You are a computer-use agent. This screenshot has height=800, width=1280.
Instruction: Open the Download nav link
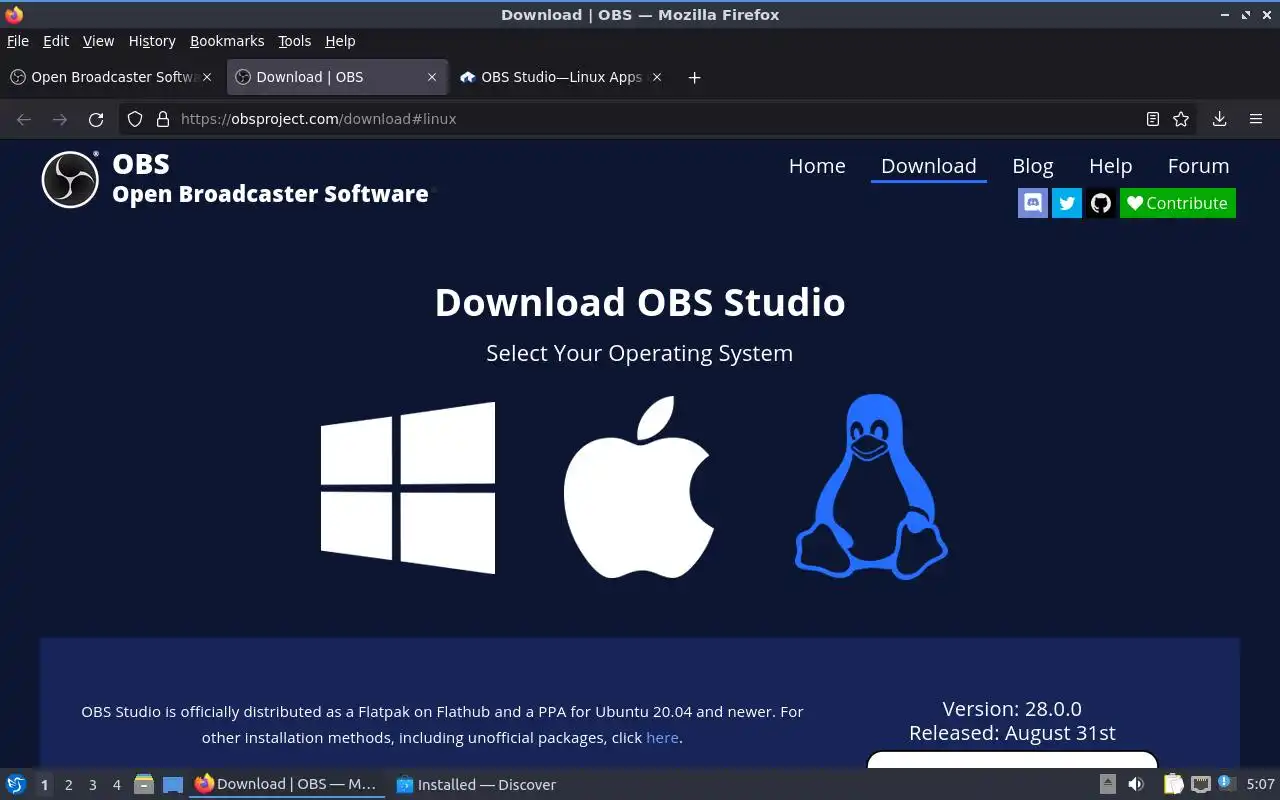tap(929, 166)
